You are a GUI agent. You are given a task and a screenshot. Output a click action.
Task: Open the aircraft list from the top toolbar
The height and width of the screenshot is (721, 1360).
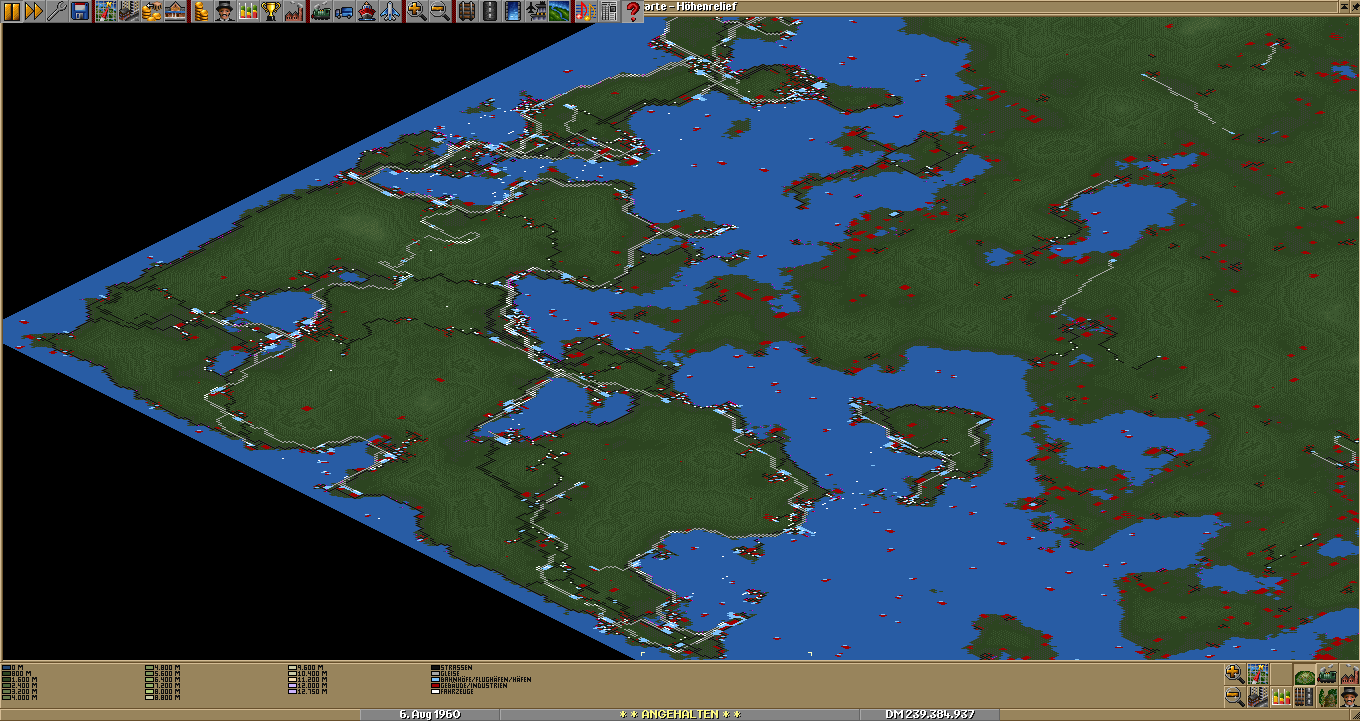pos(389,11)
